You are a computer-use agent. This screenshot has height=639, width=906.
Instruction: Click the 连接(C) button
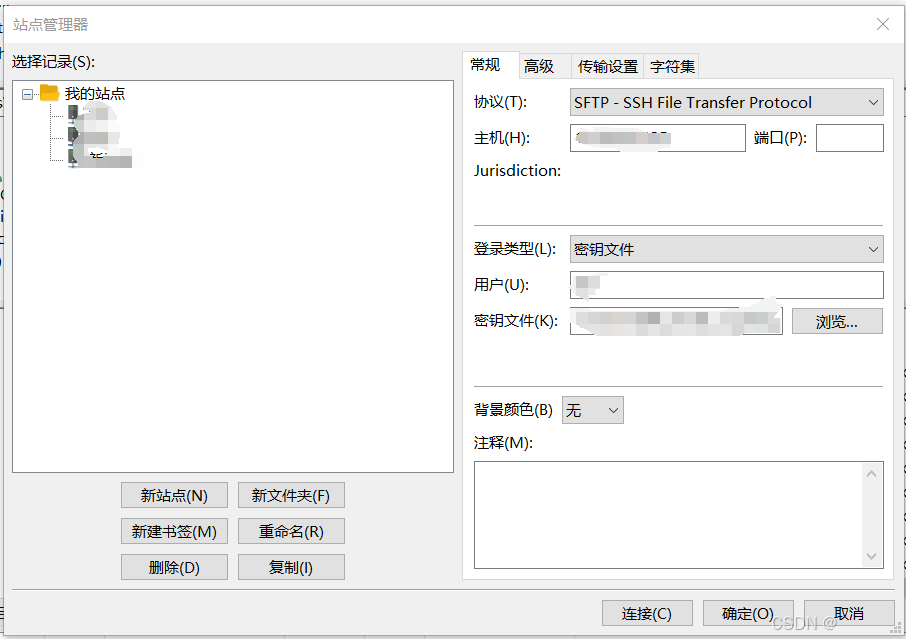coord(647,613)
